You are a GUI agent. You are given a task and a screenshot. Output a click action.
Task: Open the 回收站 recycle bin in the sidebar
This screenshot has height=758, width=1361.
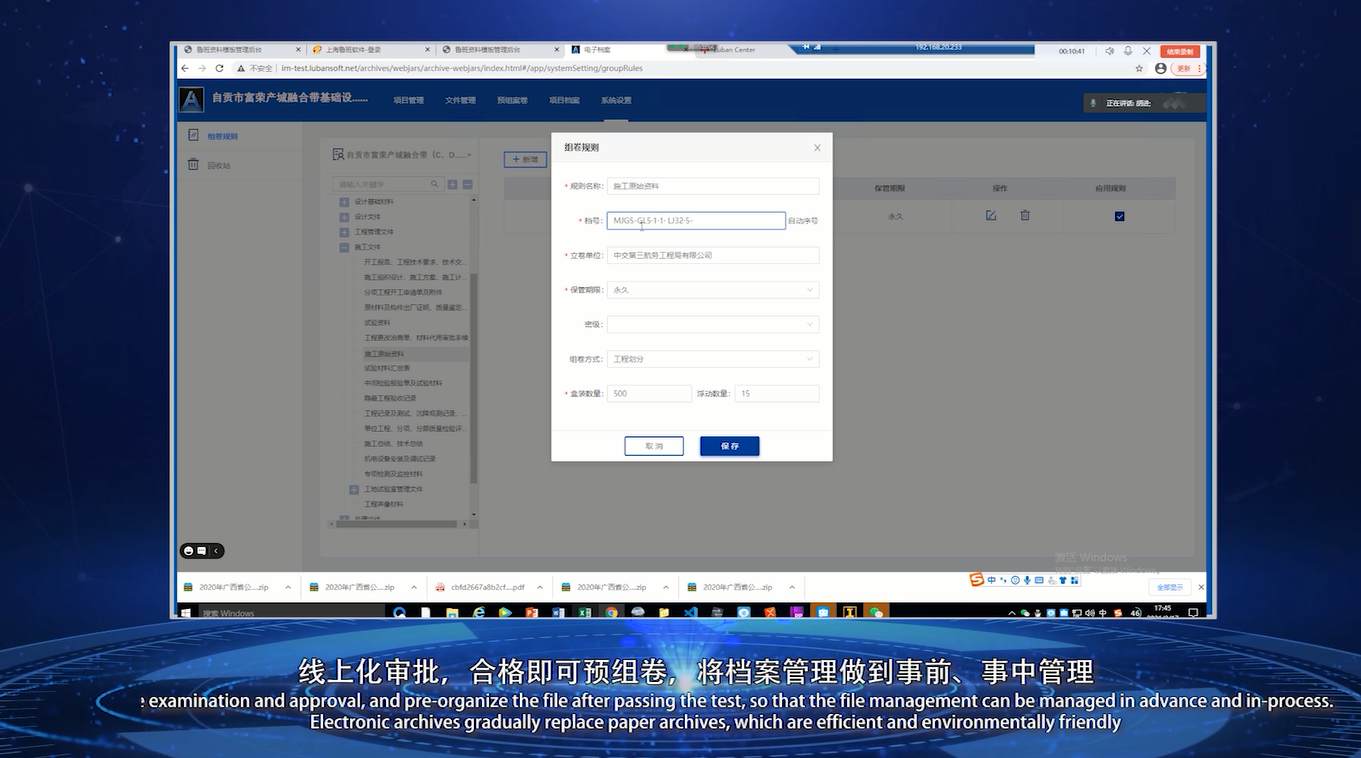pyautogui.click(x=219, y=165)
